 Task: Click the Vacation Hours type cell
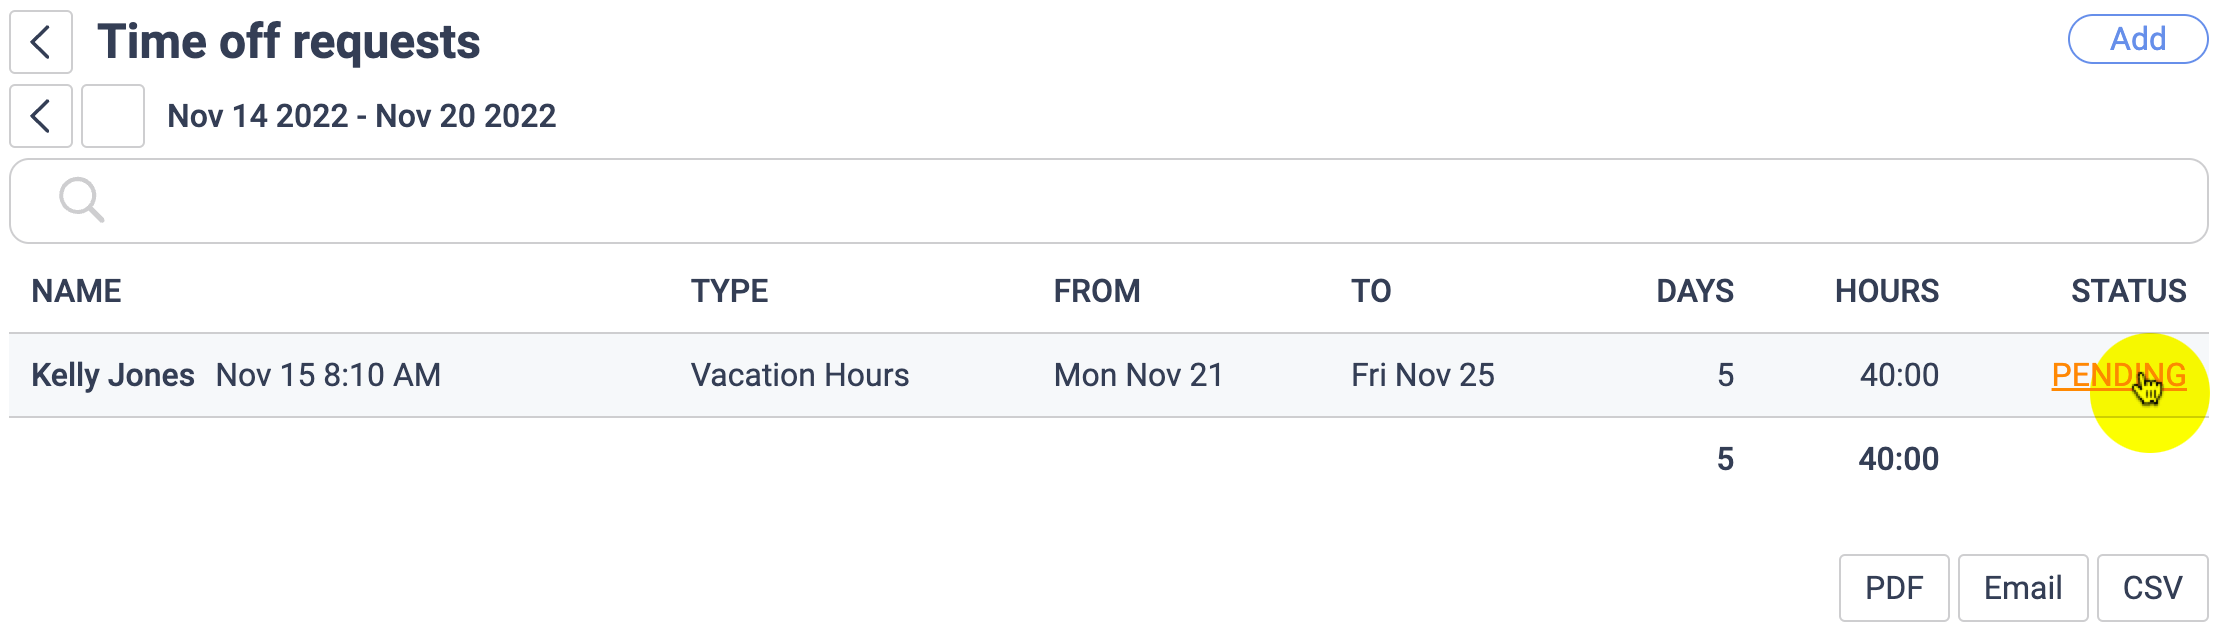[x=799, y=375]
